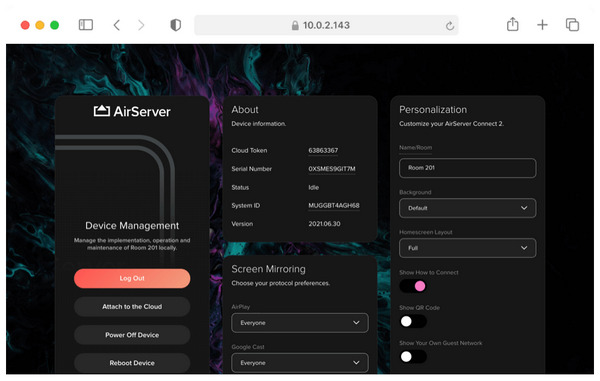The height and width of the screenshot is (381, 600).
Task: Click the About panel heading
Action: [x=245, y=110]
